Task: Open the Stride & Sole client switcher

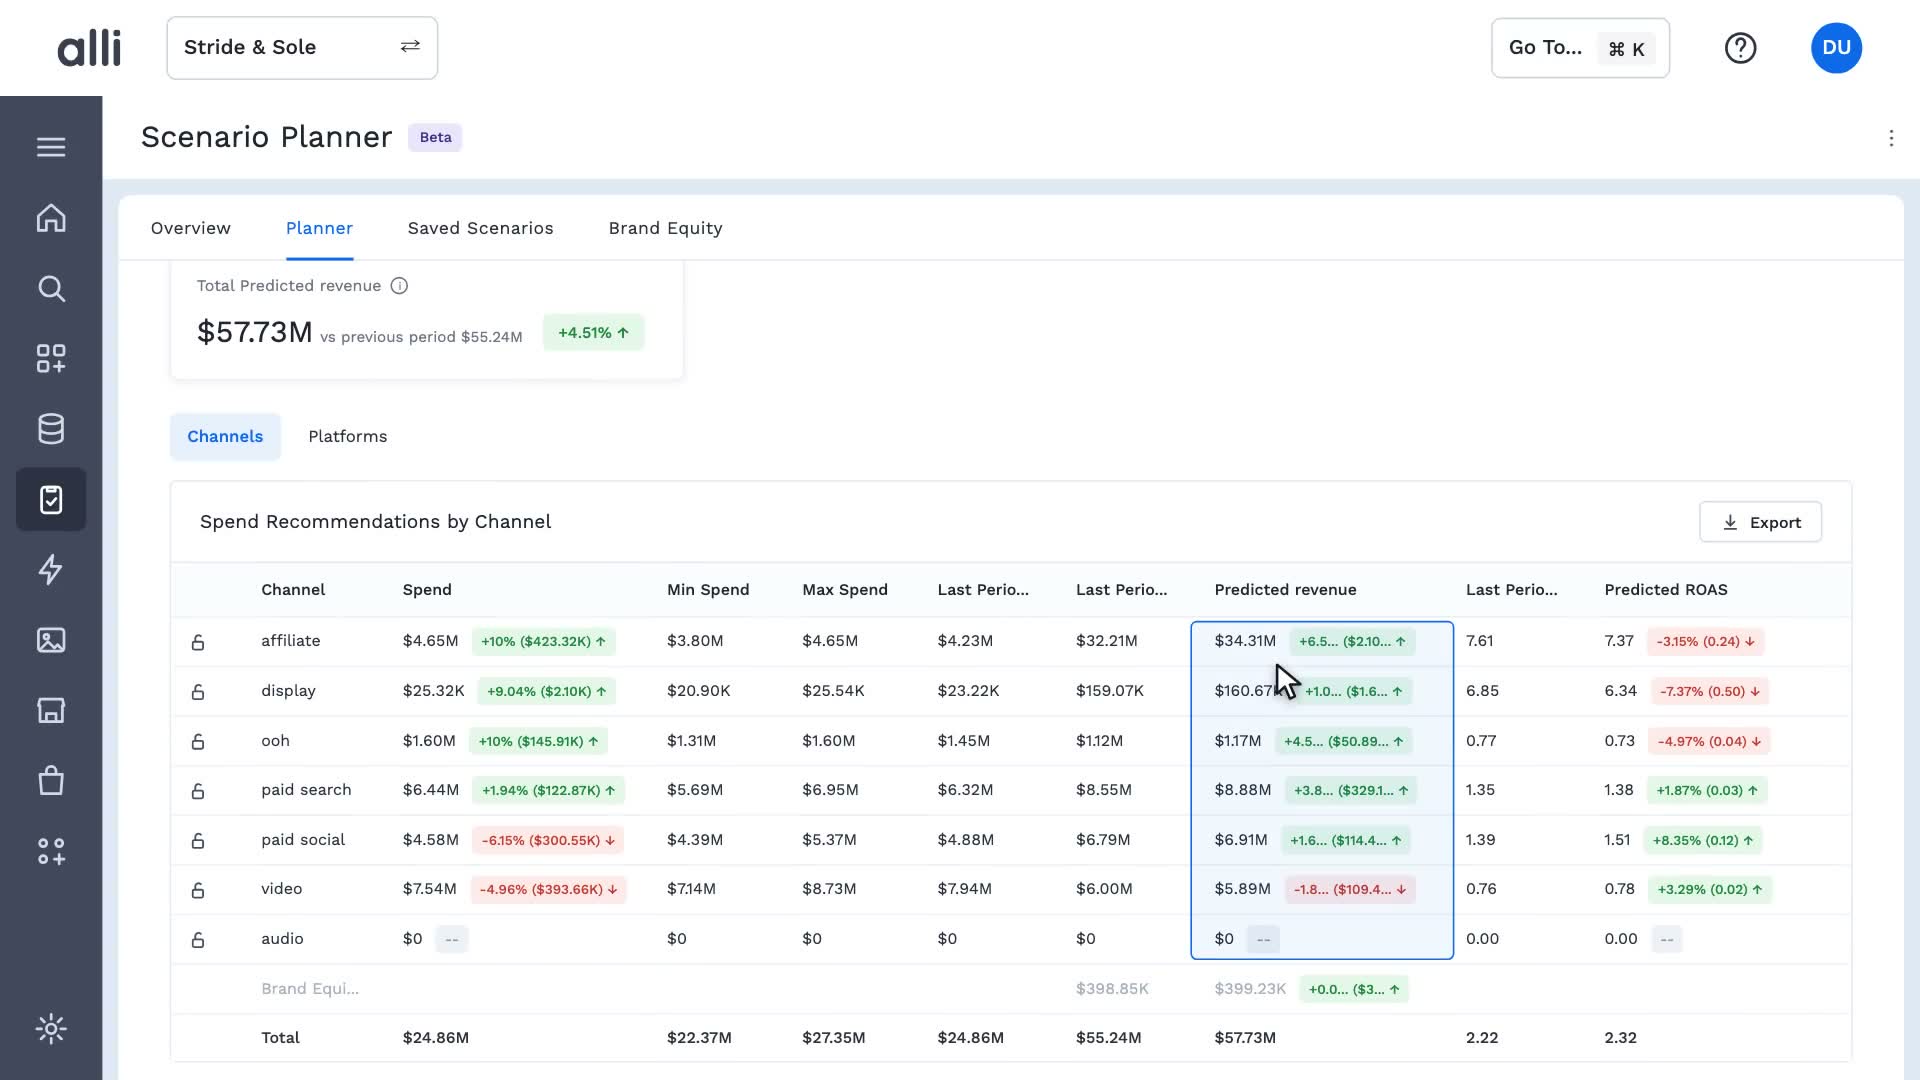Action: coord(302,48)
